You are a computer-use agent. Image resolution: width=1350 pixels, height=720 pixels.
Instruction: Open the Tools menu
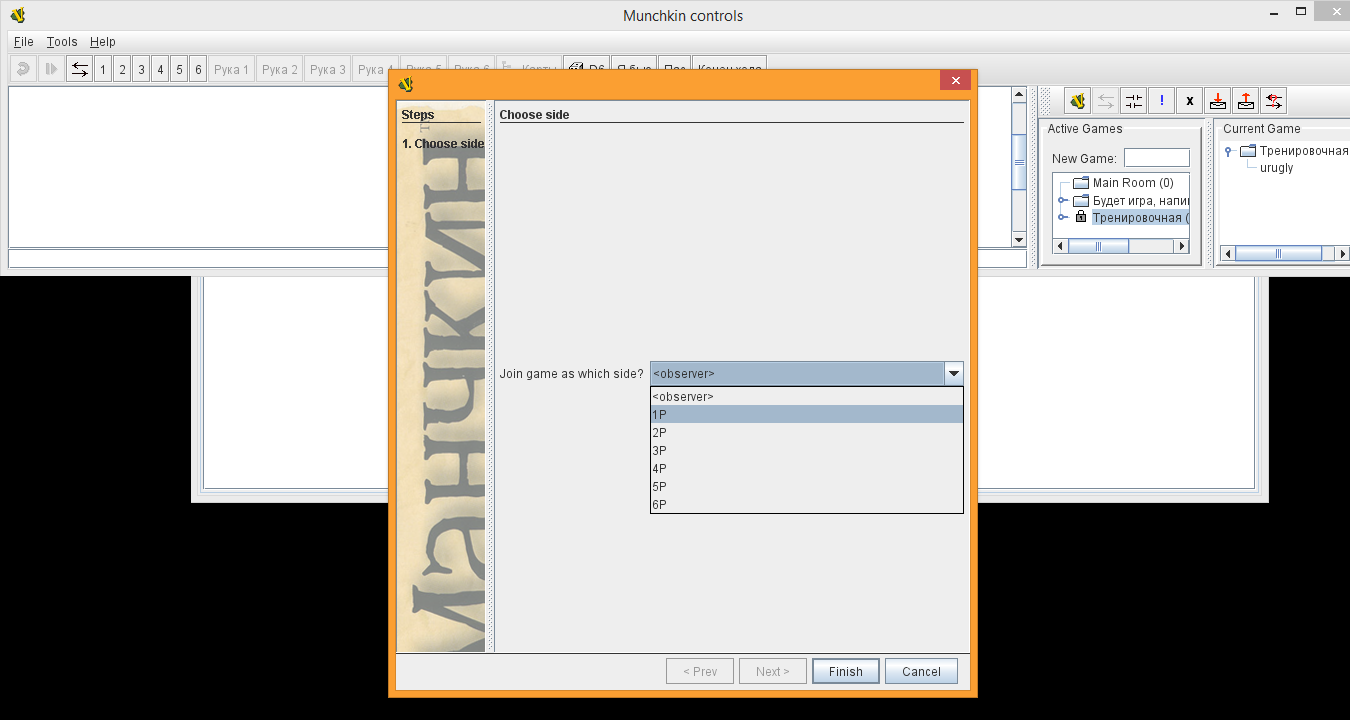62,42
